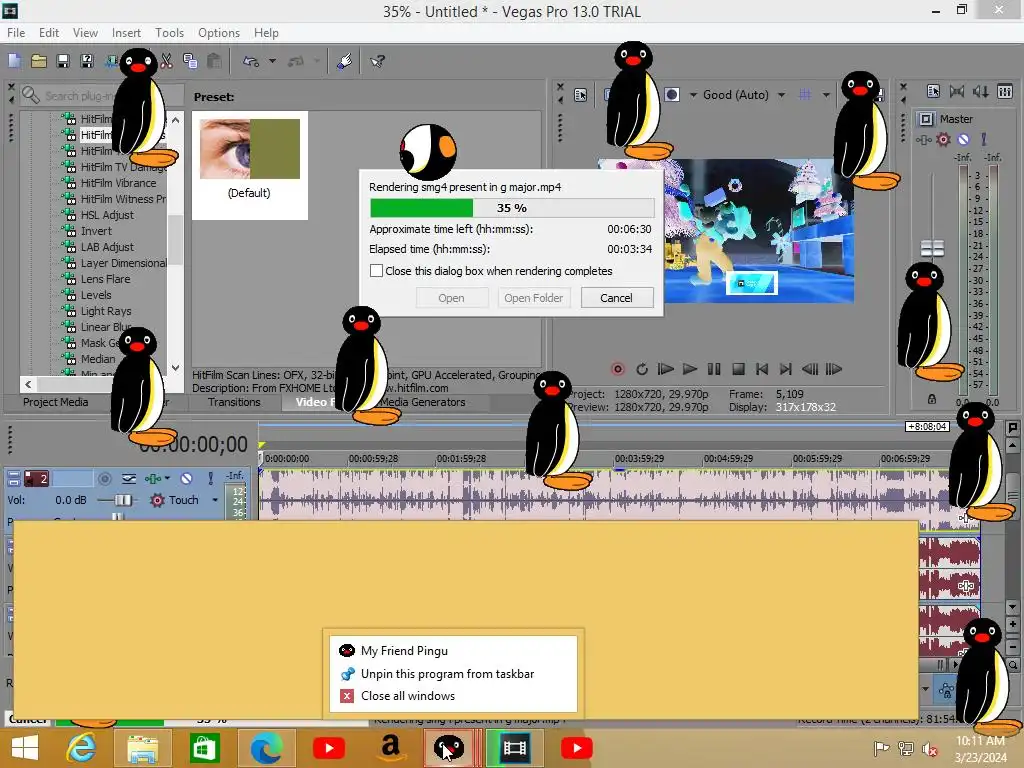Open the preview quality Good (Auto) dropdown
Image resolution: width=1024 pixels, height=768 pixels.
coord(744,95)
